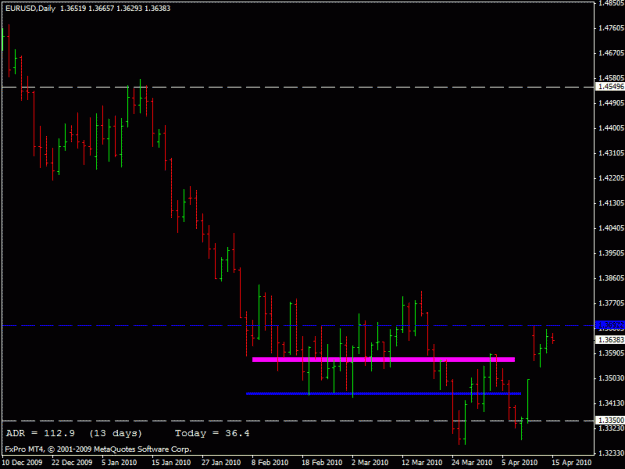Click the 18 Feb 2010 date label
Screen dimensions: 625x469
[x=322, y=463]
